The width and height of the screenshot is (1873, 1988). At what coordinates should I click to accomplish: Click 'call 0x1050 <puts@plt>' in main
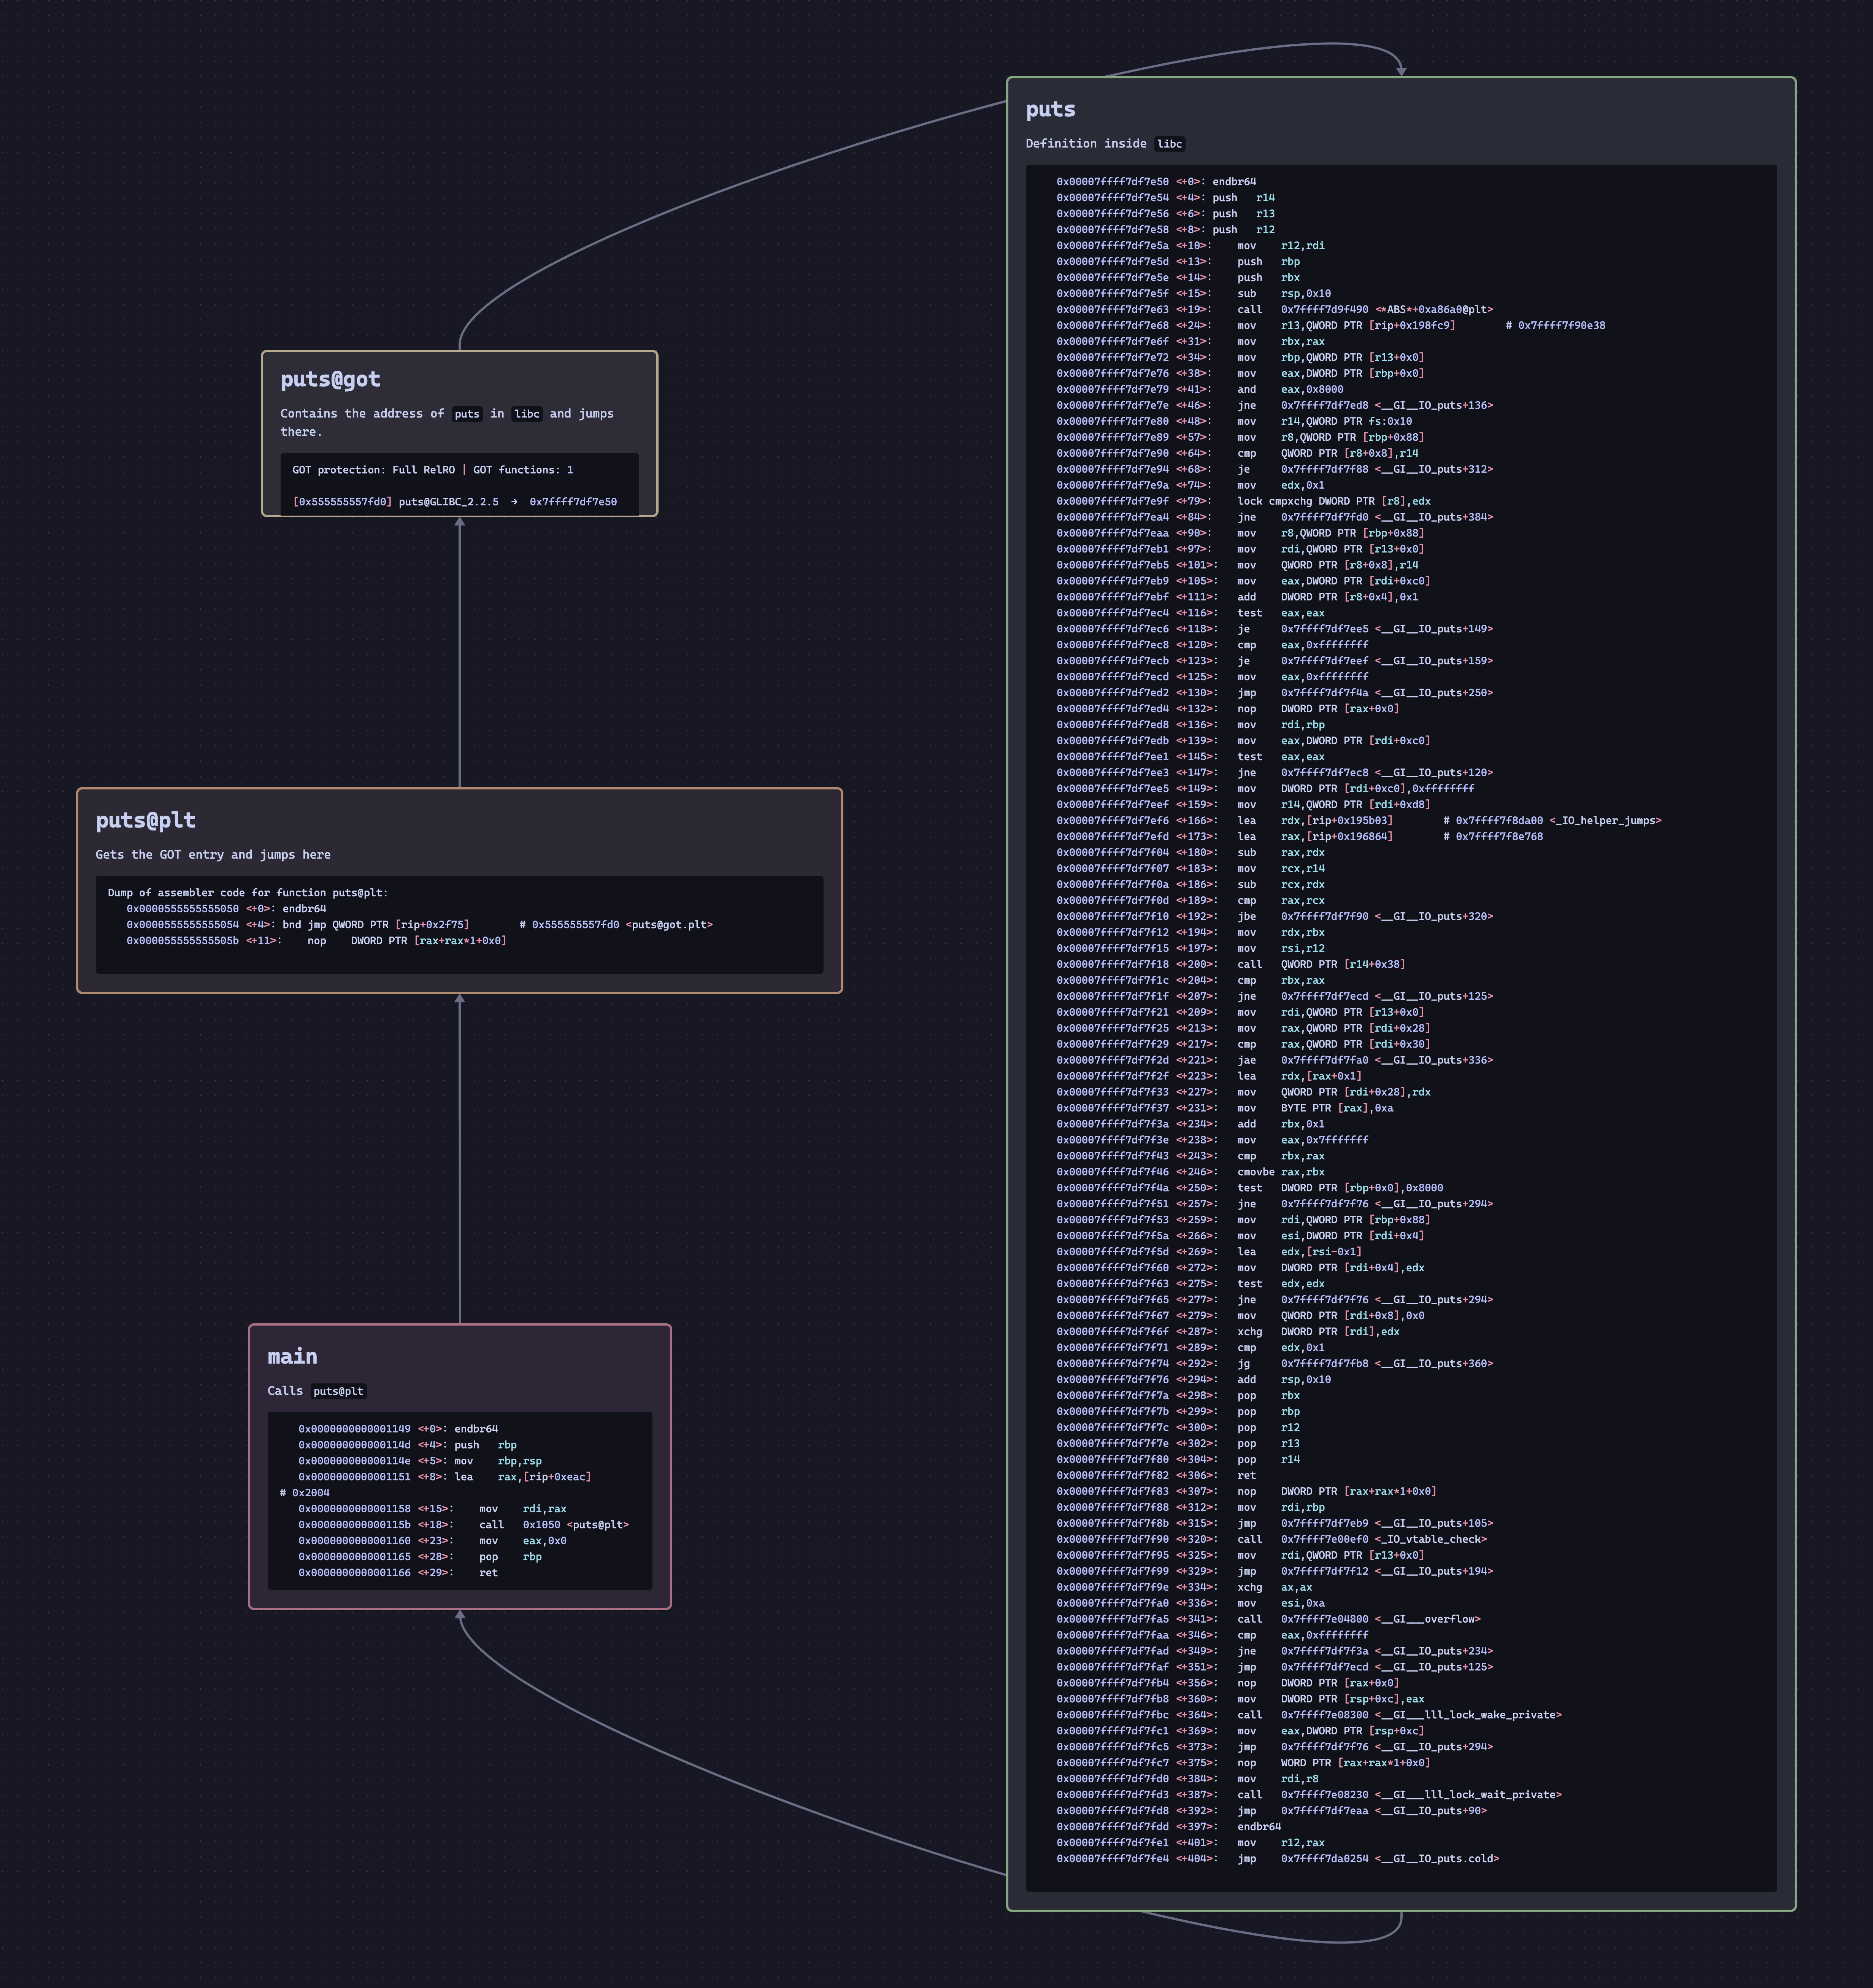click(554, 1525)
